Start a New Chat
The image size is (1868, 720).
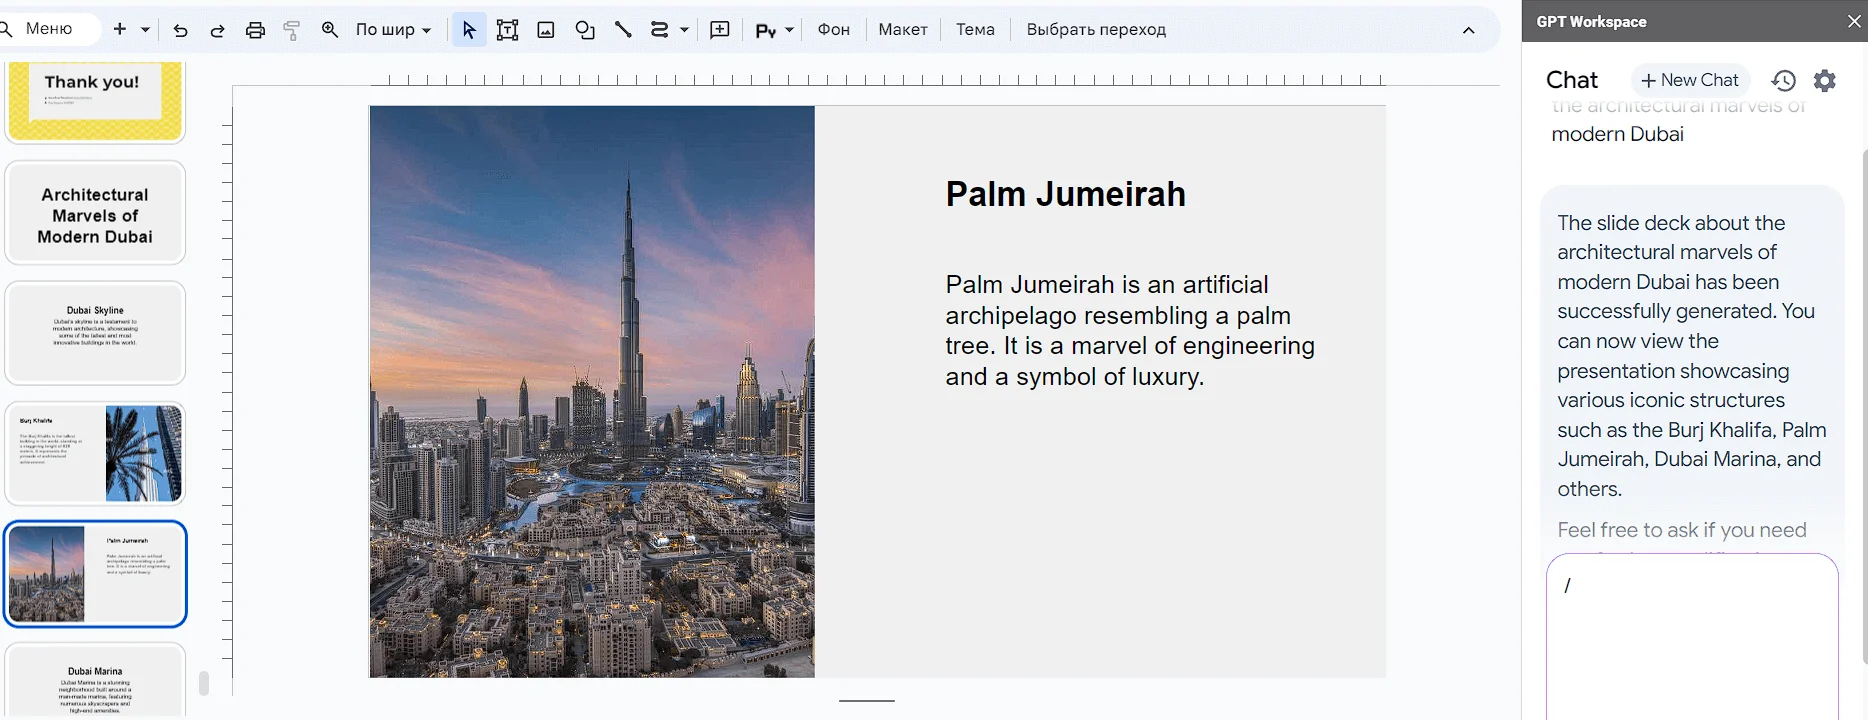click(x=1689, y=80)
